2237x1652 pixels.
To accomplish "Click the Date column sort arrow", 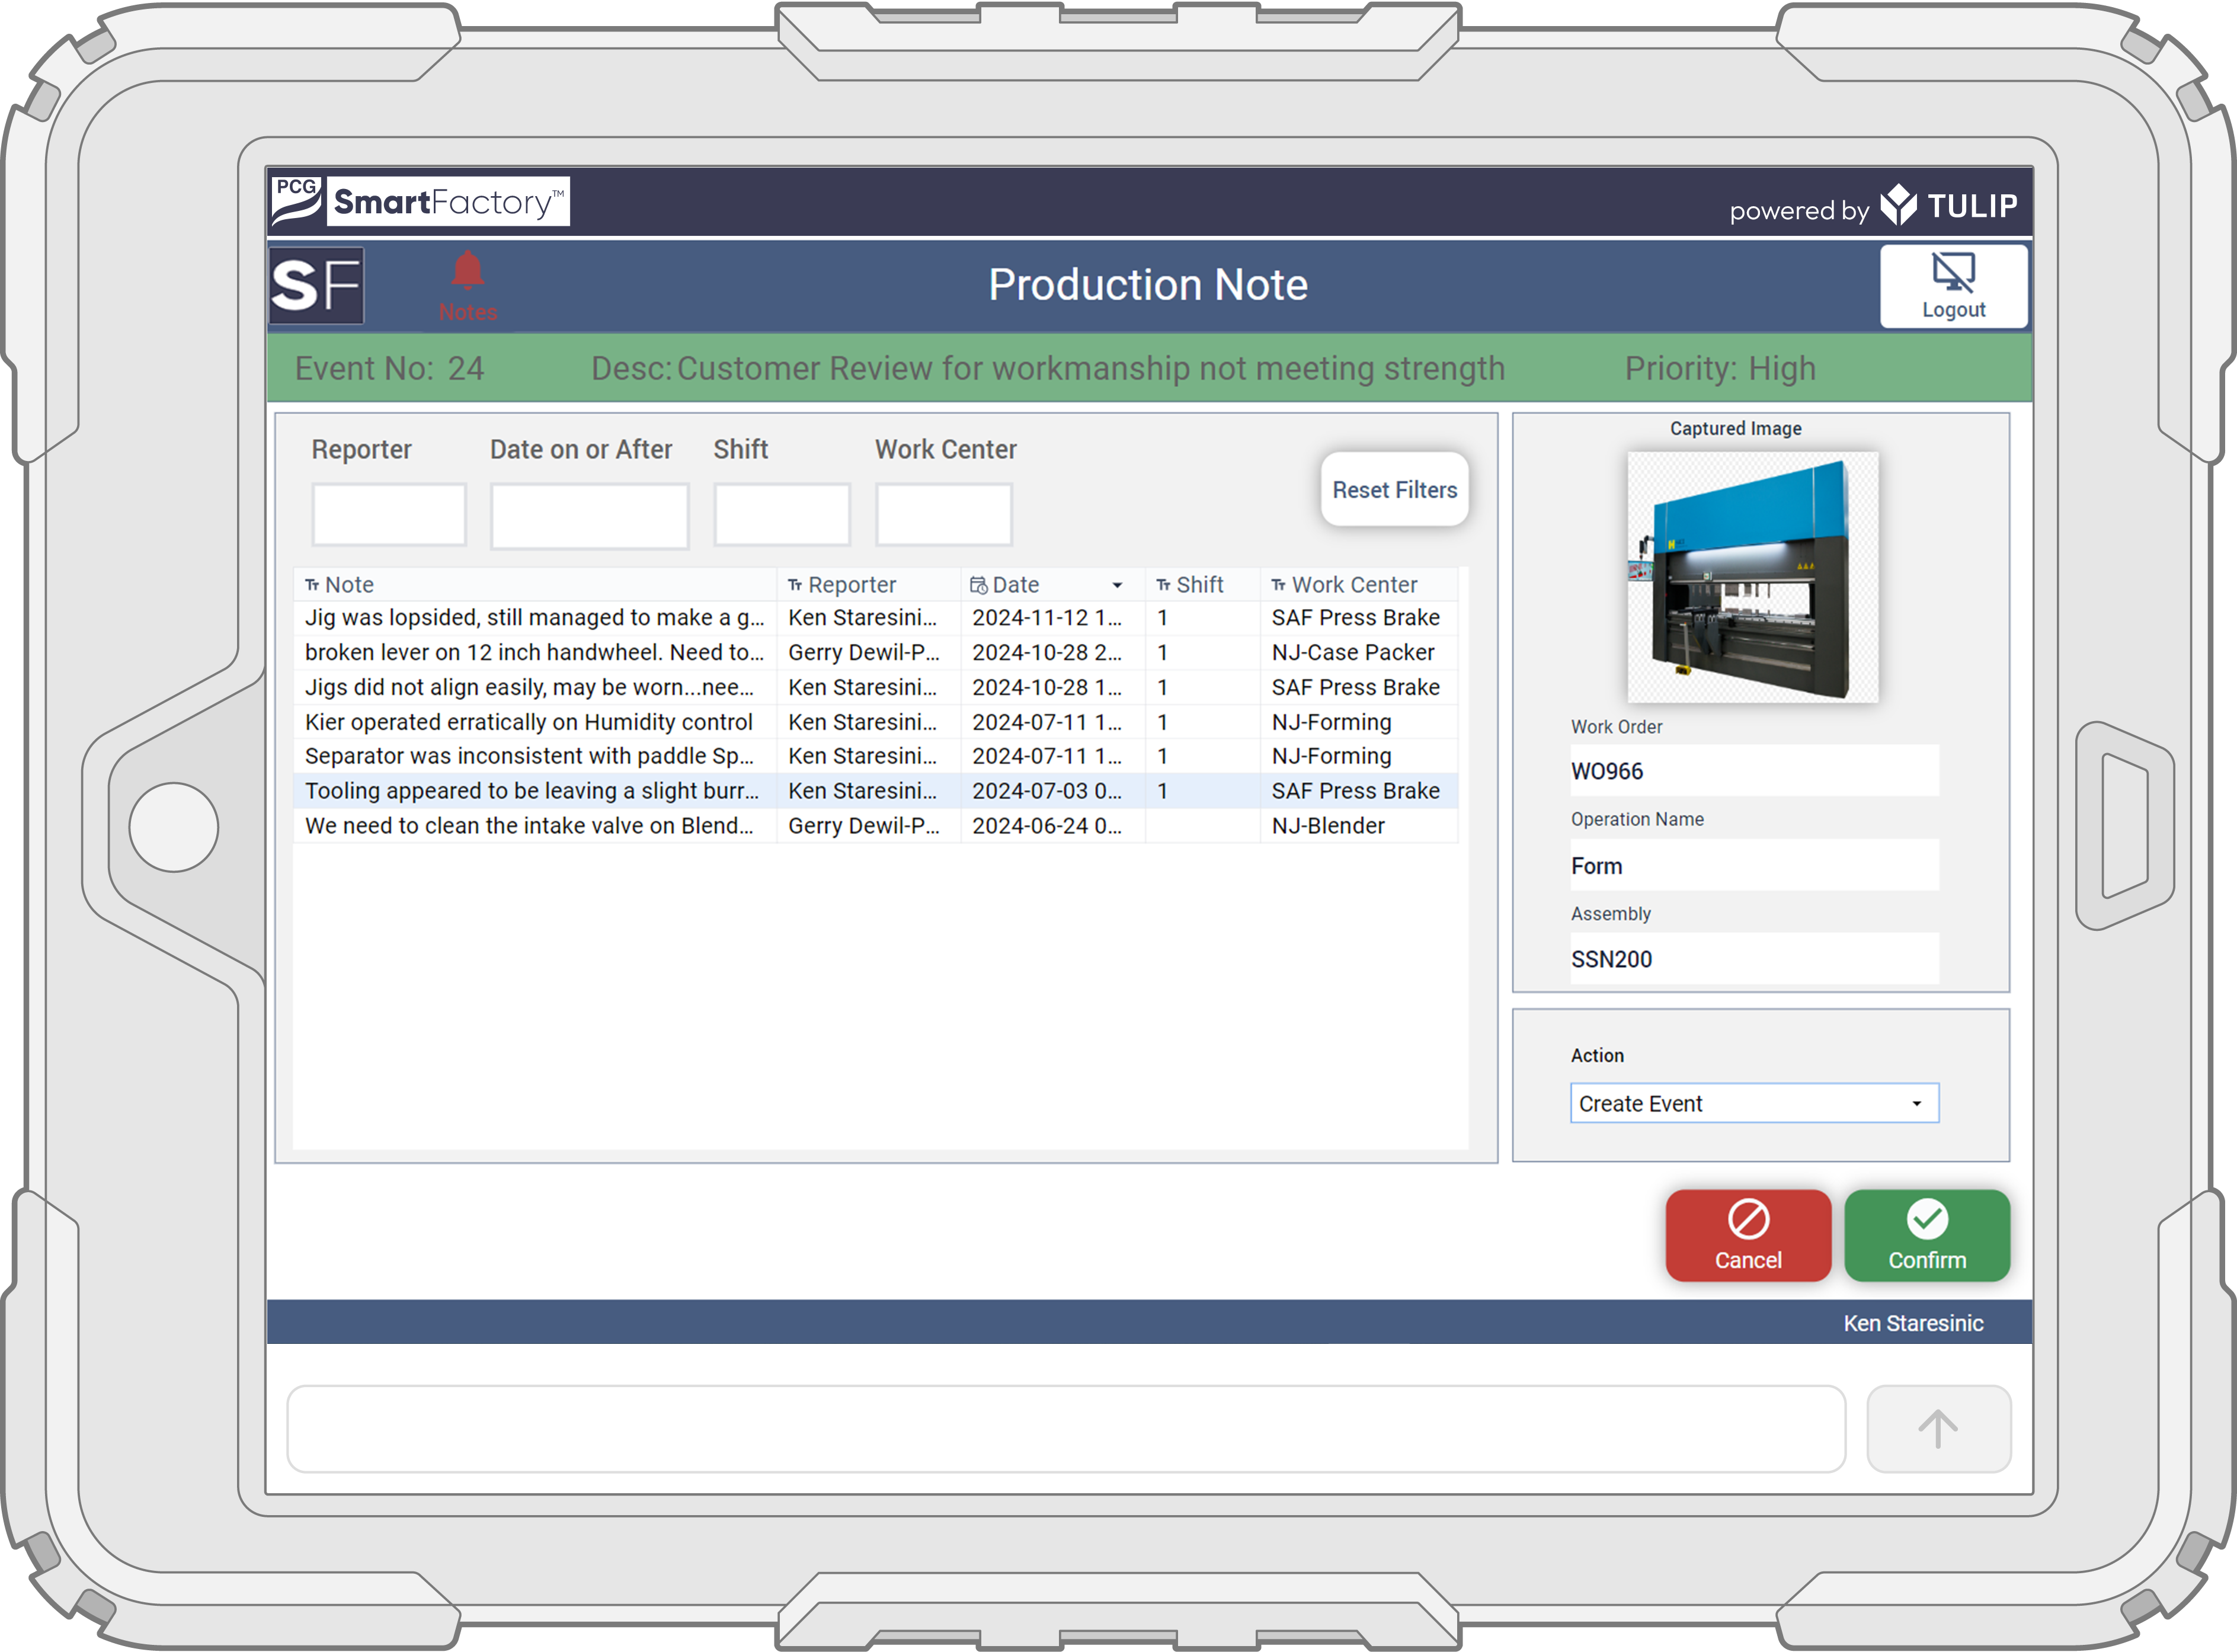I will (1116, 586).
